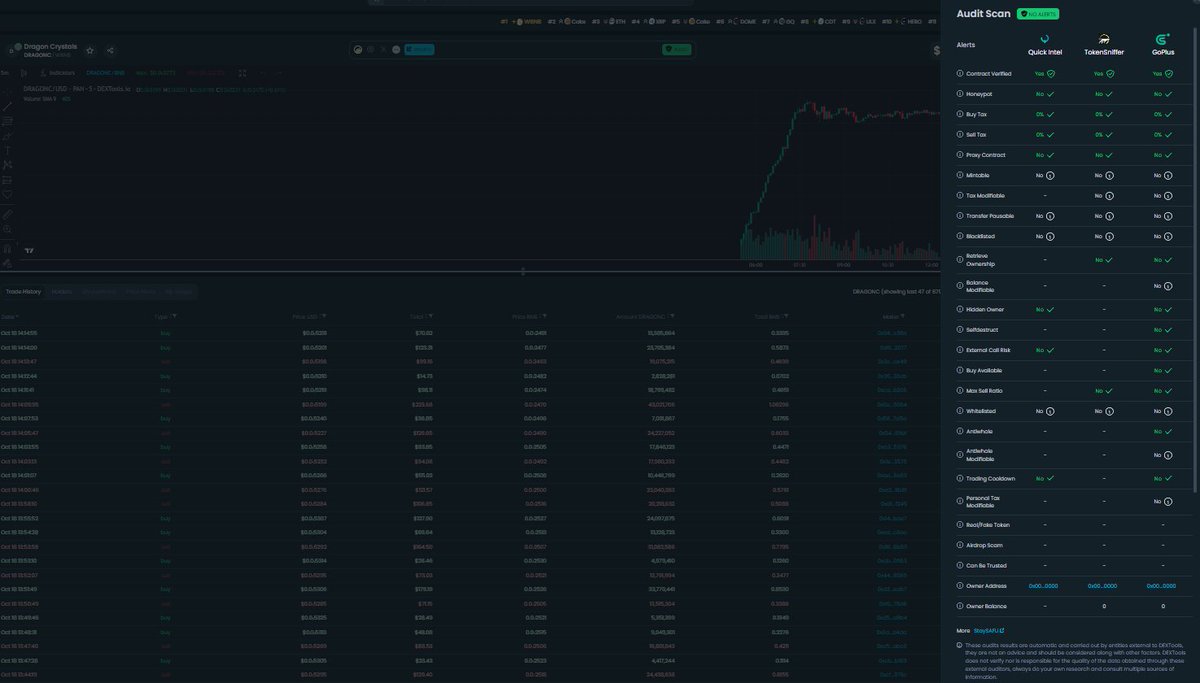Image resolution: width=1200 pixels, height=683 pixels.
Task: Open the Total column filter
Action: [x=430, y=316]
